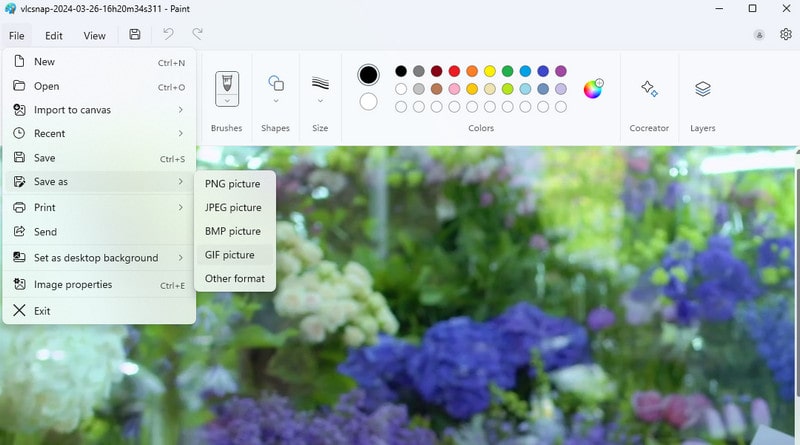Expand the Import to canvas submenu
This screenshot has width=800, height=445.
pos(99,110)
